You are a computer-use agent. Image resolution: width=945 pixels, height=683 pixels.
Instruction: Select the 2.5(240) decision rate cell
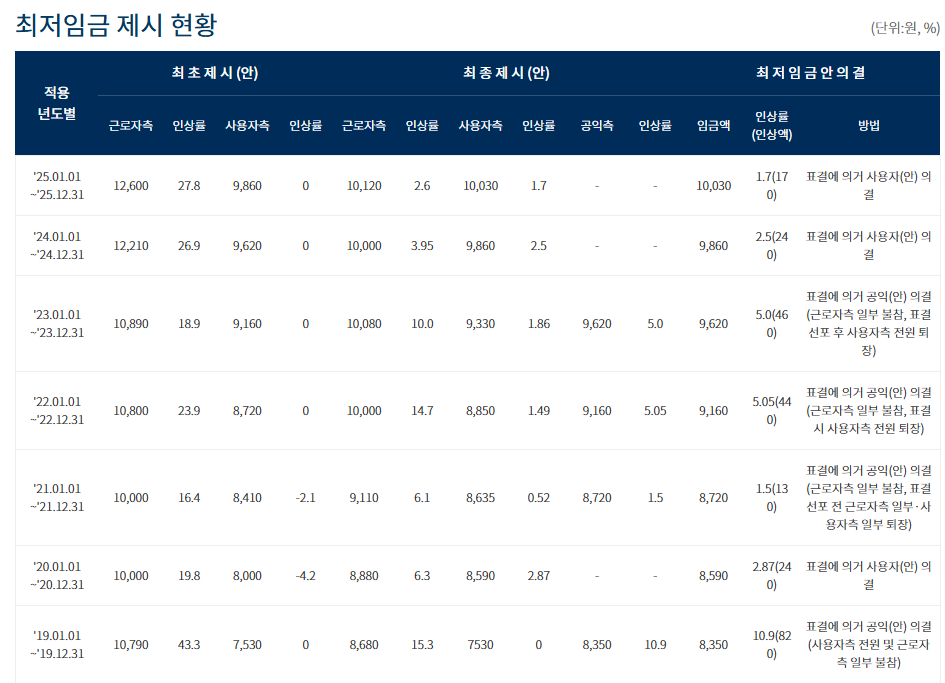pyautogui.click(x=771, y=245)
